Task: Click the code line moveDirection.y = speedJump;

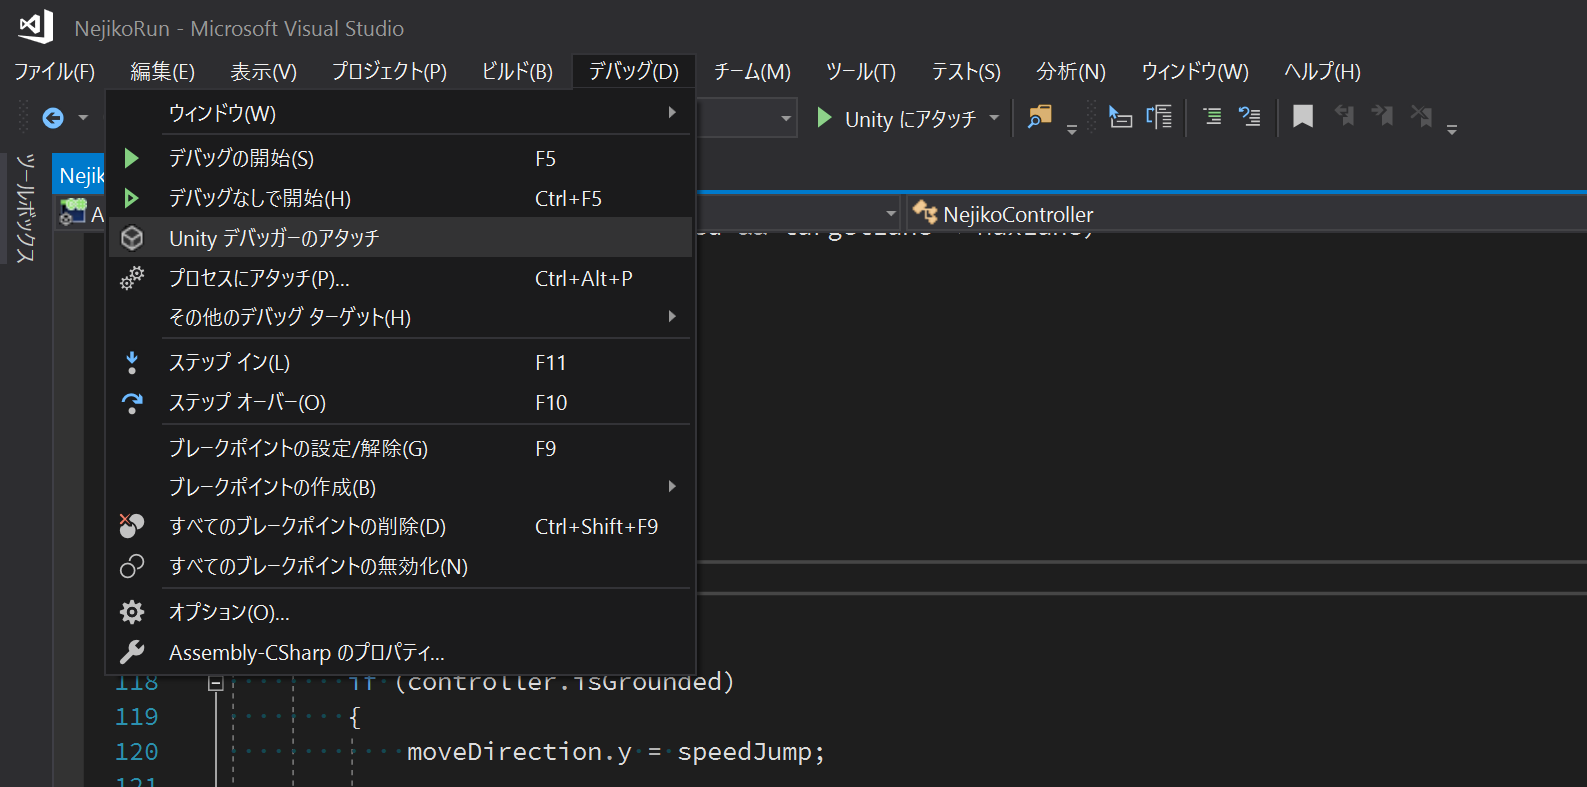Action: (616, 752)
